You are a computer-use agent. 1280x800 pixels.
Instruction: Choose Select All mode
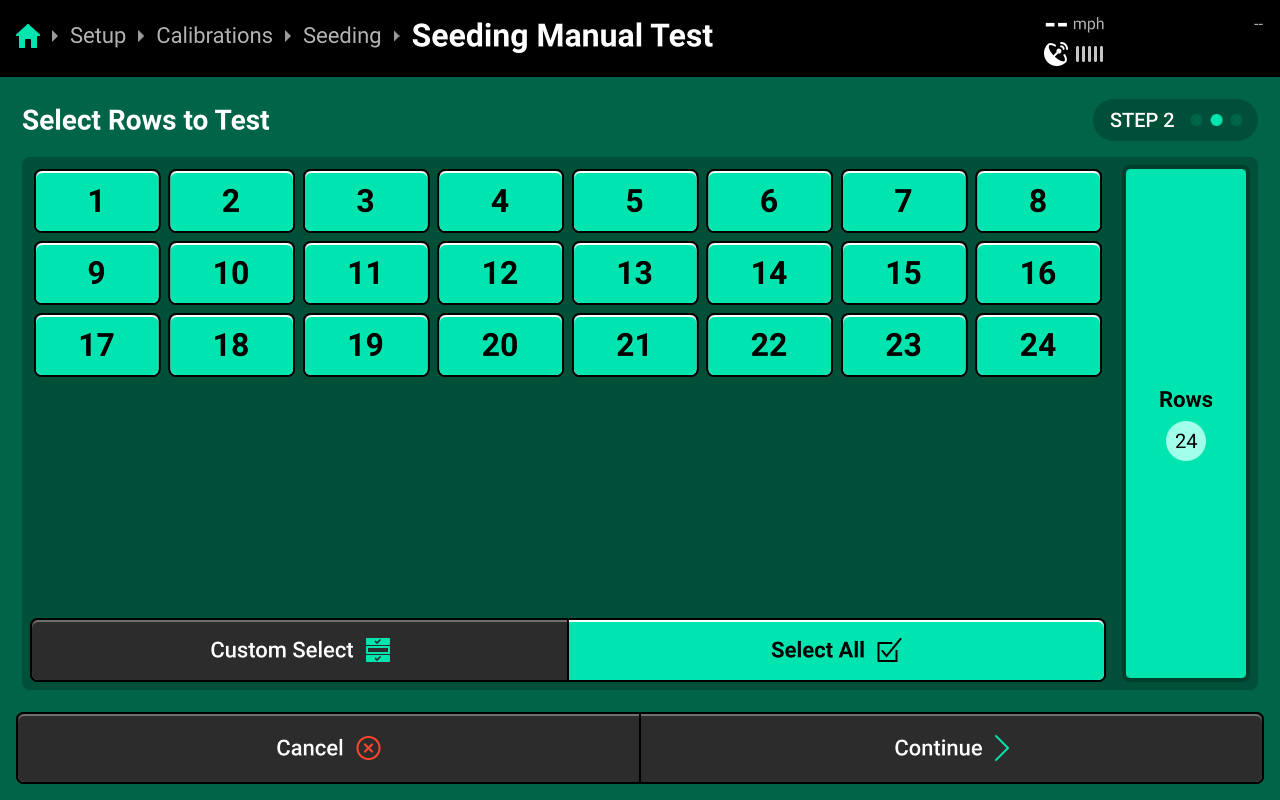pyautogui.click(x=836, y=650)
